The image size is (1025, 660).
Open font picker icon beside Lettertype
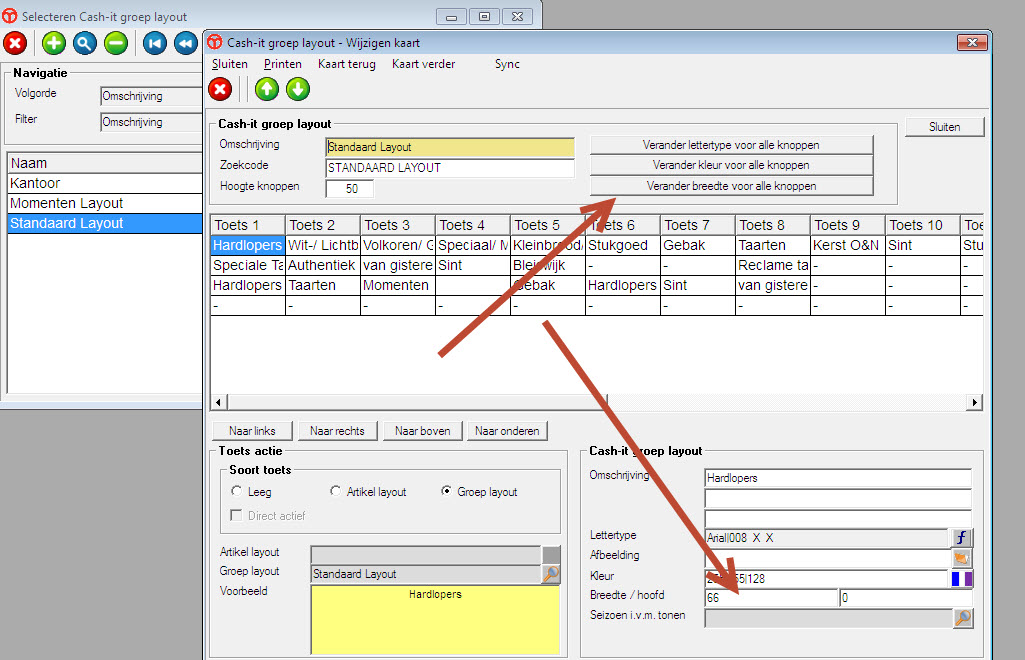(x=962, y=538)
